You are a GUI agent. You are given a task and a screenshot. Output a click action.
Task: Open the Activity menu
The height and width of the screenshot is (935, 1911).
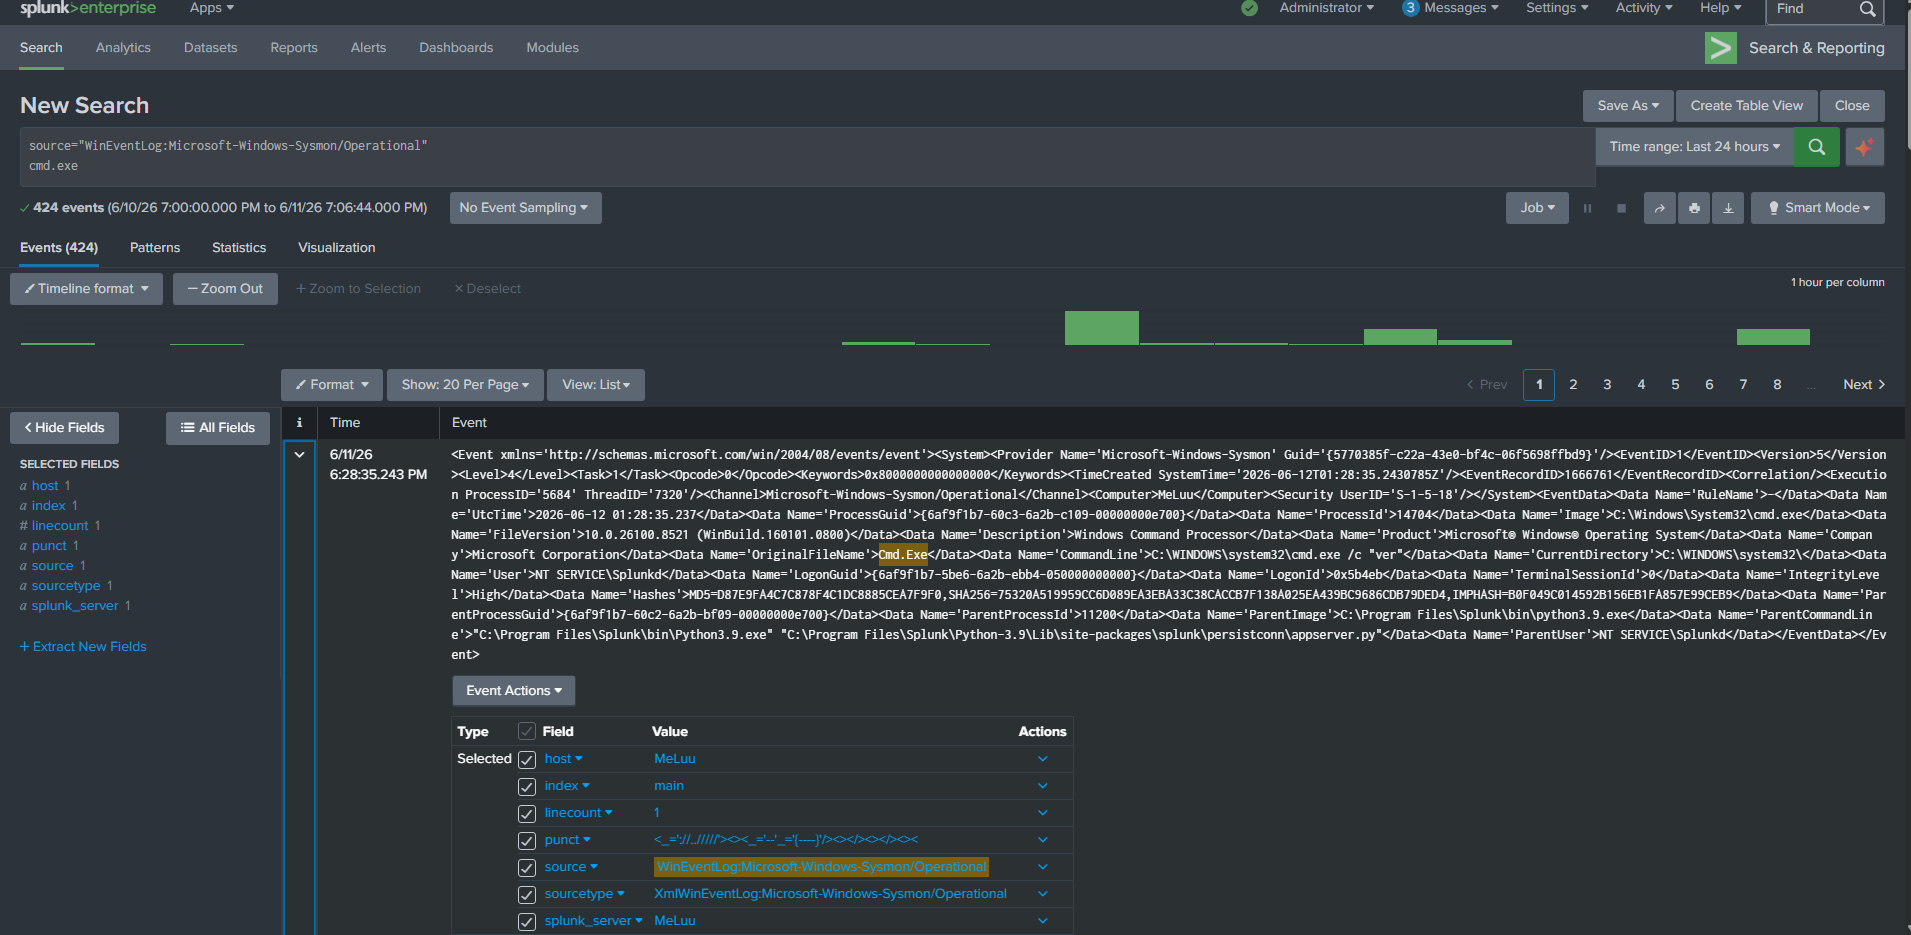pos(1644,8)
